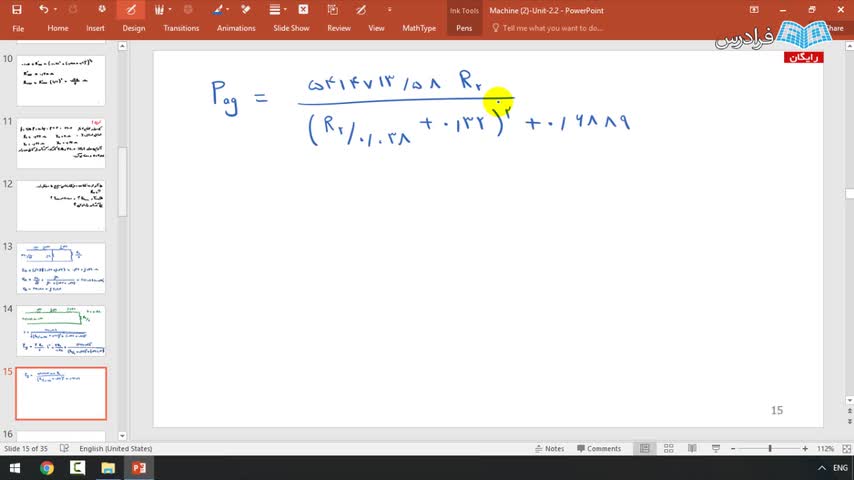Select the ink Draw pen tool
This screenshot has width=854, height=480.
tap(131, 9)
